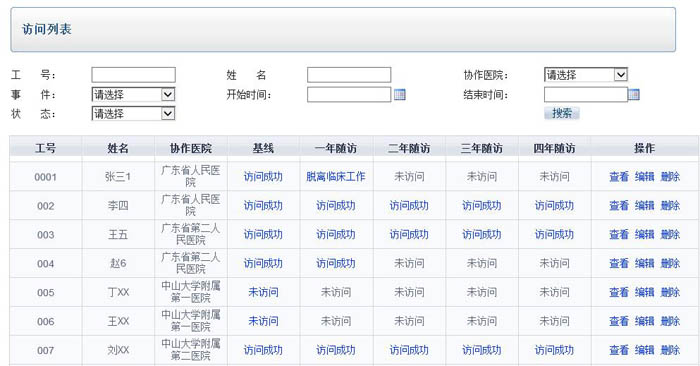The height and width of the screenshot is (366, 700).
Task: Open 二年随访 访问成功 link for 刘XX
Action: [409, 350]
